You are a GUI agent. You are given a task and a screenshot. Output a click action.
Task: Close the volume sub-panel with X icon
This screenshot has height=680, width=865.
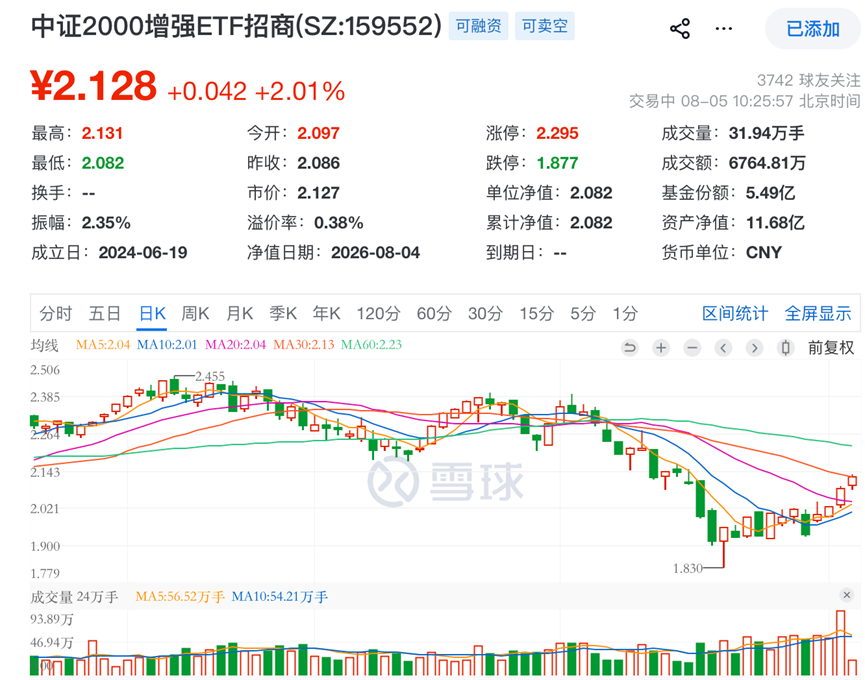click(x=846, y=595)
